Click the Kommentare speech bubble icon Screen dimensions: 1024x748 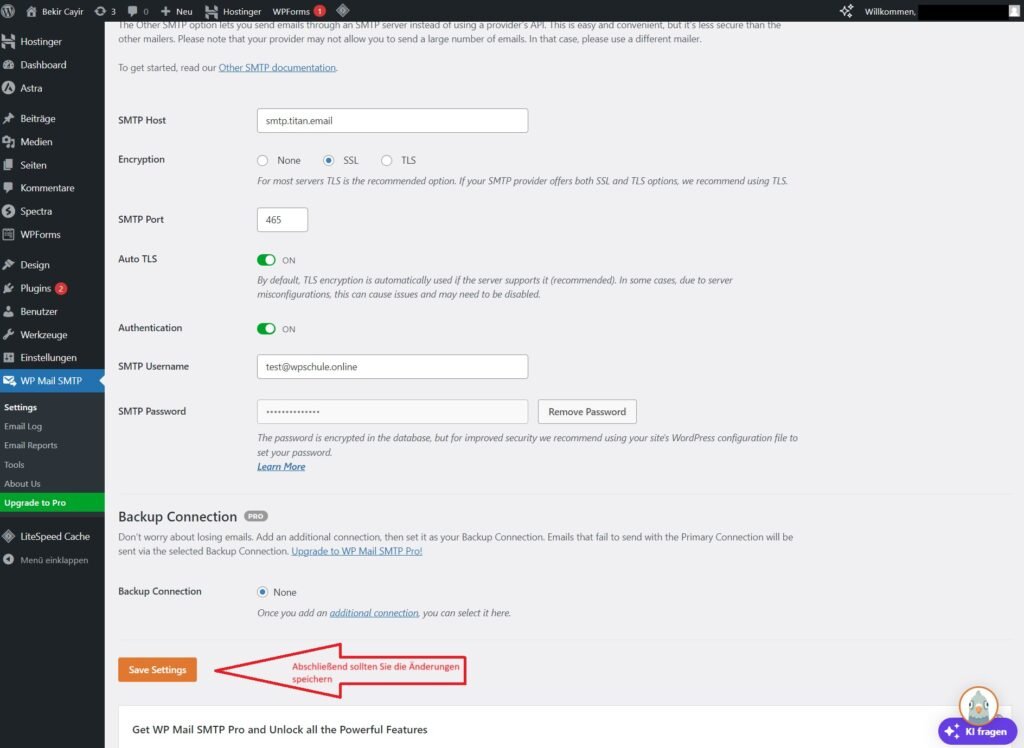click(8, 187)
